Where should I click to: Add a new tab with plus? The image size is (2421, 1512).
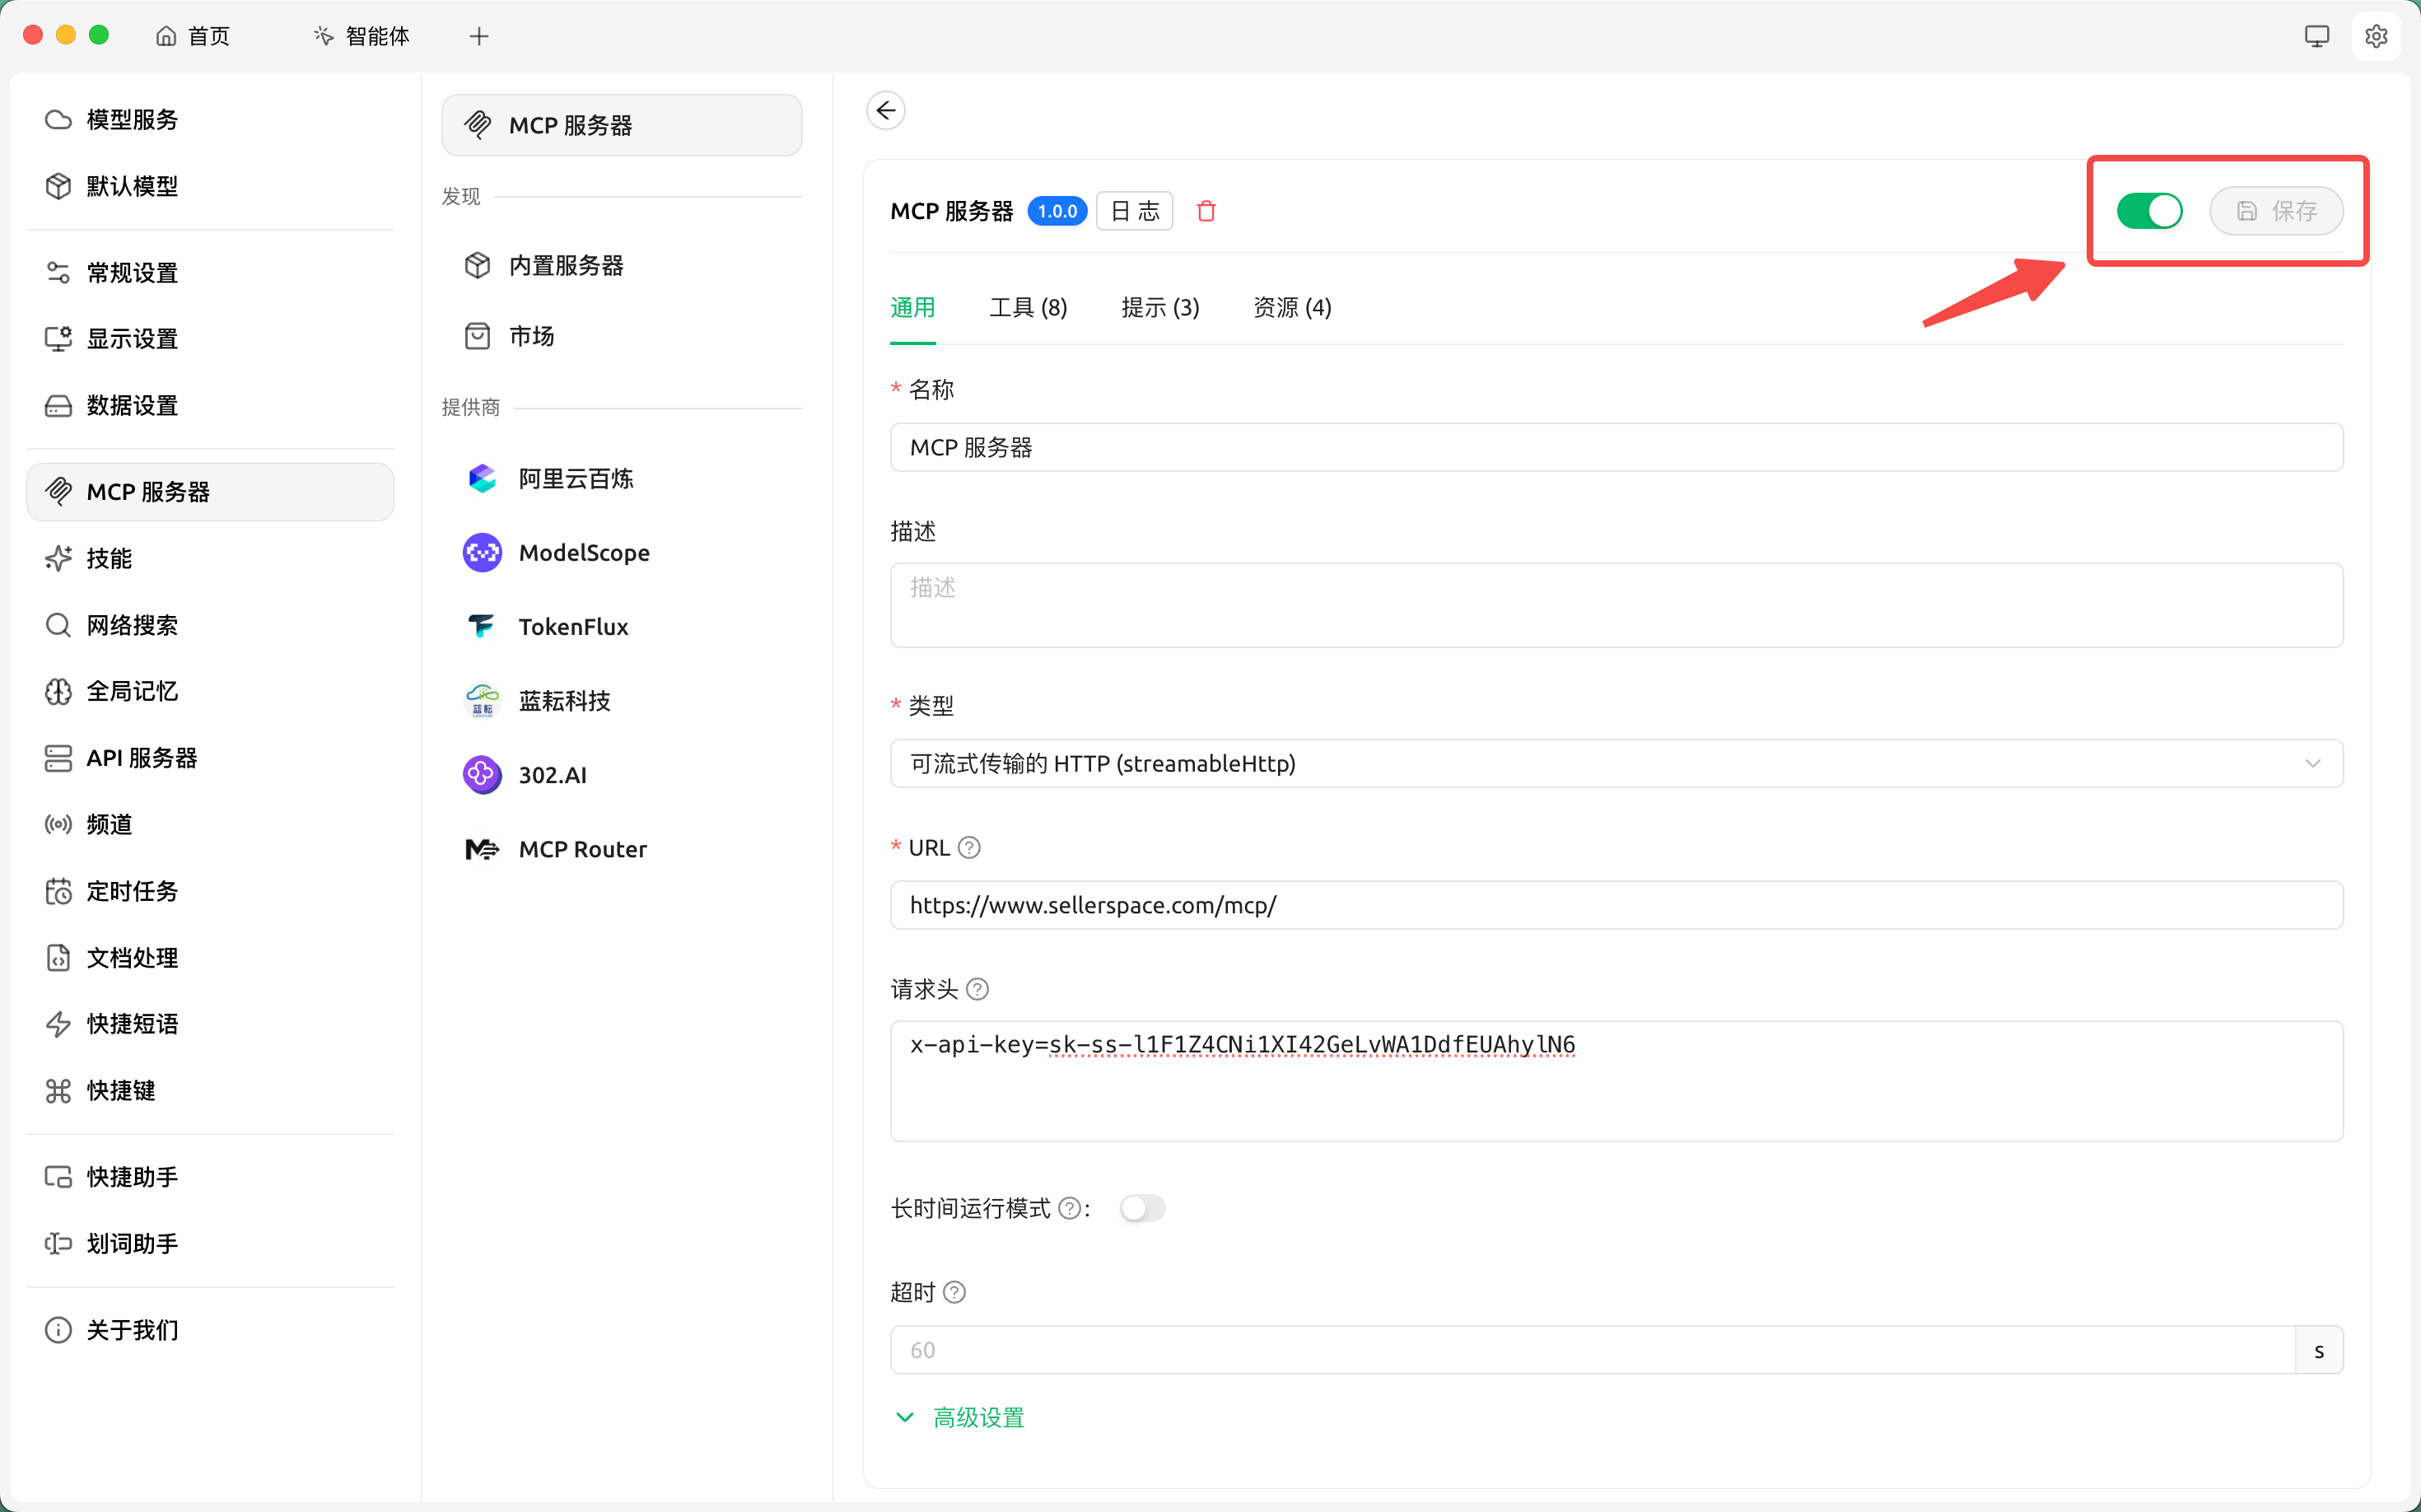tap(479, 36)
